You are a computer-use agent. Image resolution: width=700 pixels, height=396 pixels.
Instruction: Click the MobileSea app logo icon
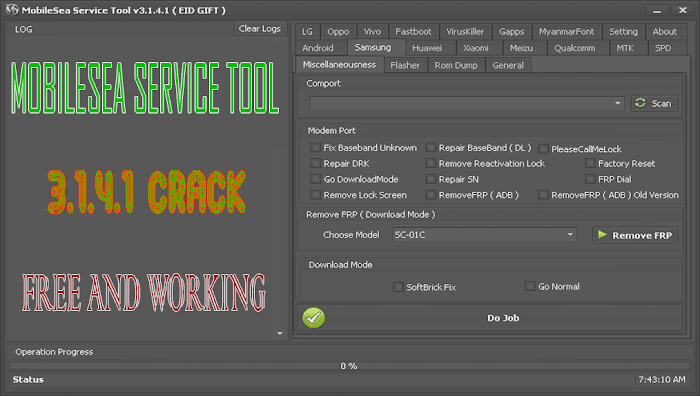click(x=12, y=10)
